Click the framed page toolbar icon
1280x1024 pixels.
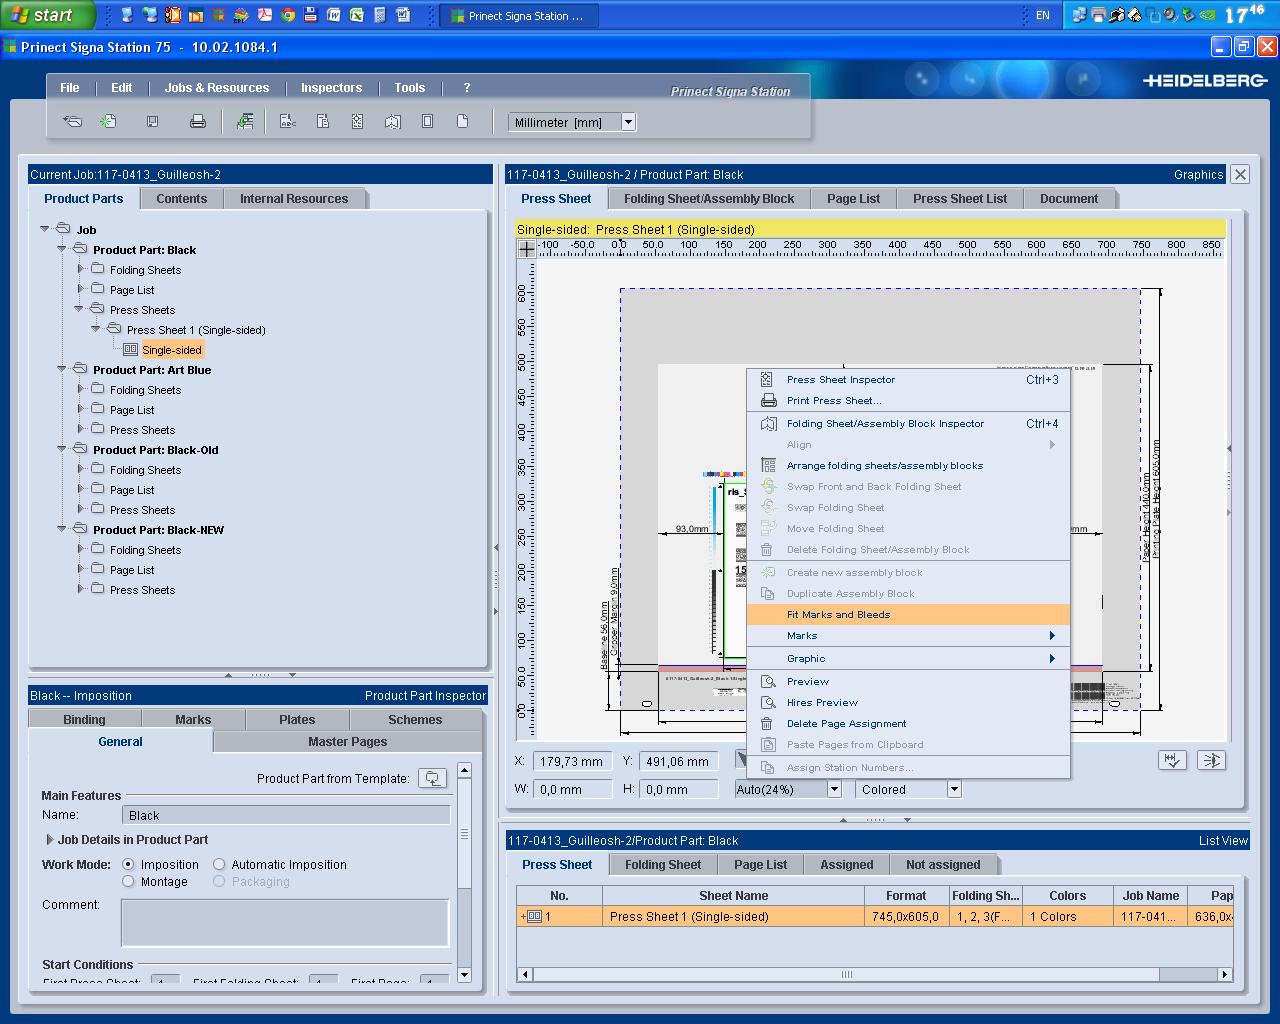point(427,122)
